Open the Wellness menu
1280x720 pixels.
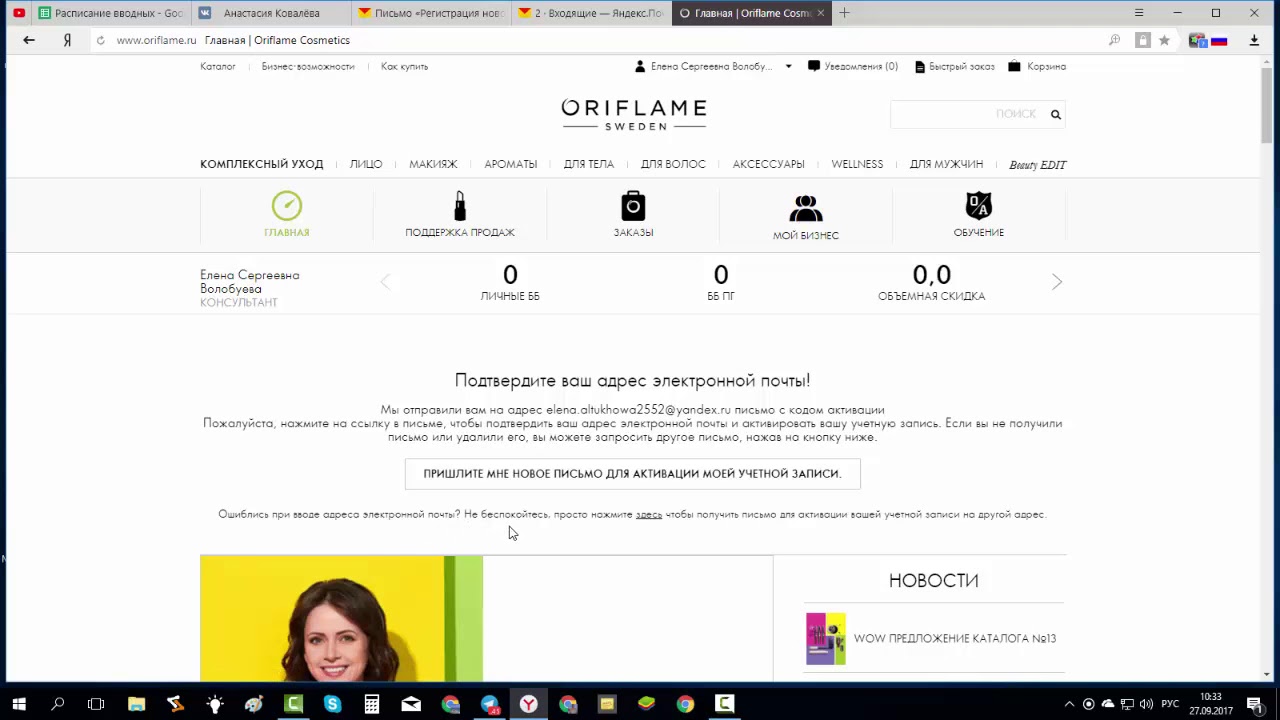[857, 164]
